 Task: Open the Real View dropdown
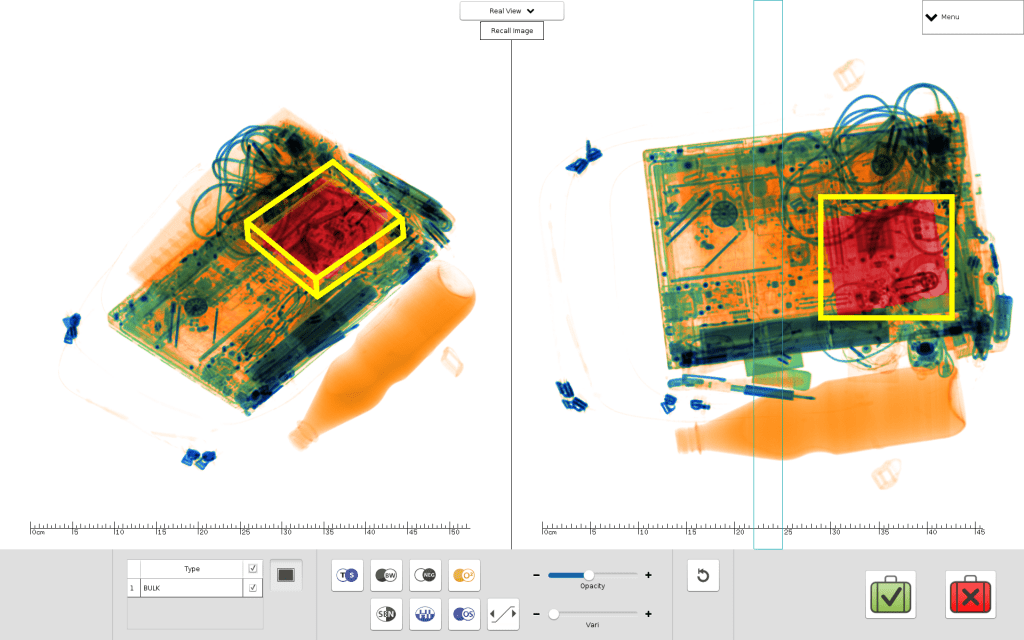512,11
